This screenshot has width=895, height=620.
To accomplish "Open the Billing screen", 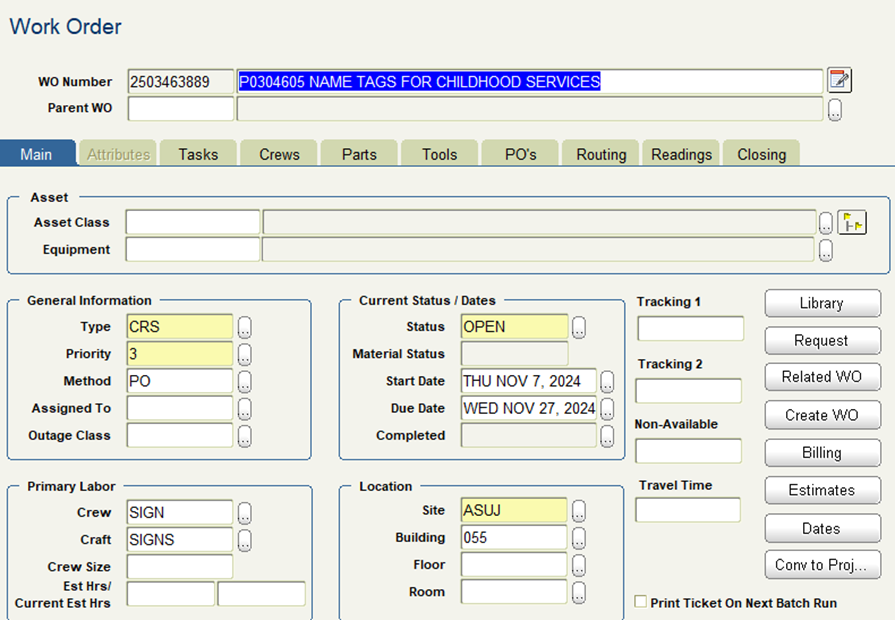I will pos(823,453).
